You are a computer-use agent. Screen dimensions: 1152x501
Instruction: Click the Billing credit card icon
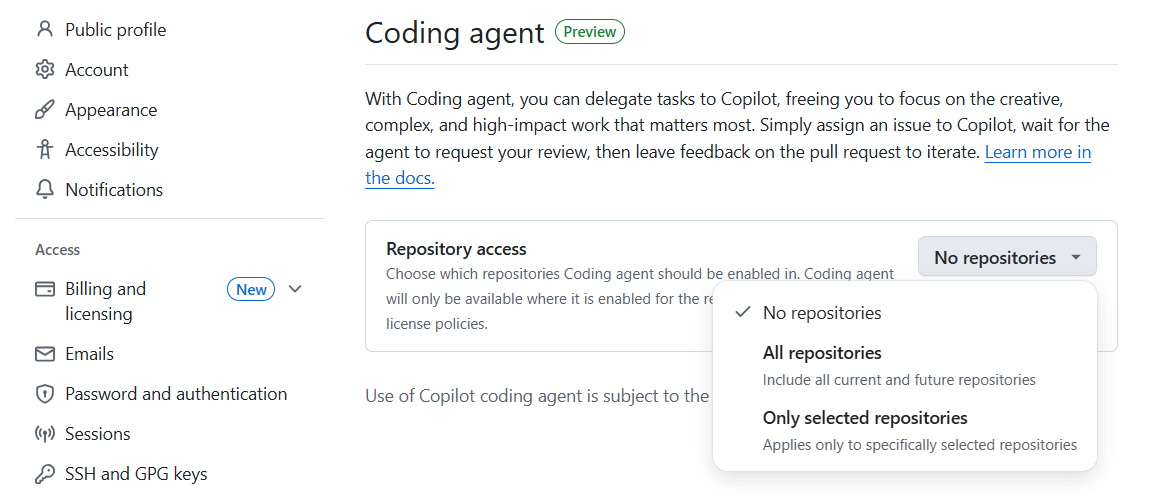[44, 289]
